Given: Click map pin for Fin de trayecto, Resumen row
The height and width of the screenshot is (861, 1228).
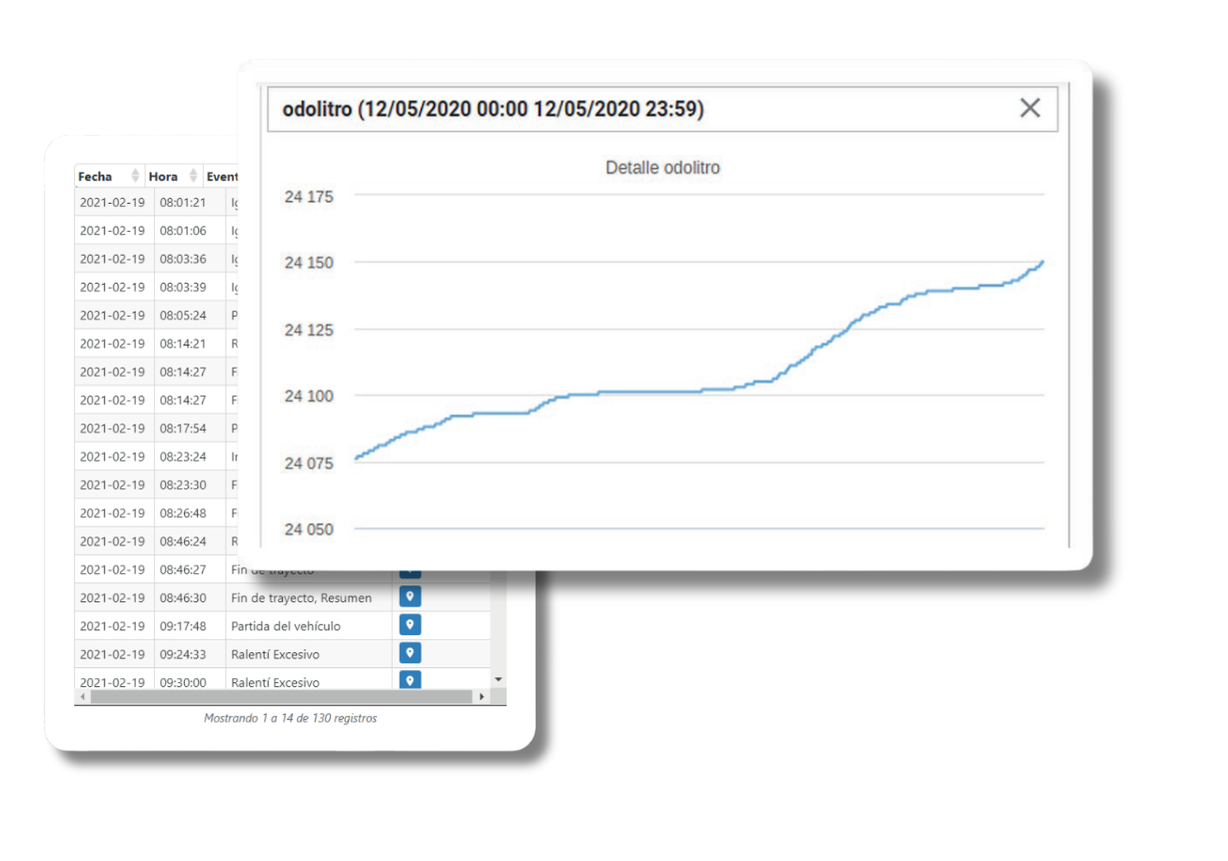Looking at the screenshot, I should point(409,597).
